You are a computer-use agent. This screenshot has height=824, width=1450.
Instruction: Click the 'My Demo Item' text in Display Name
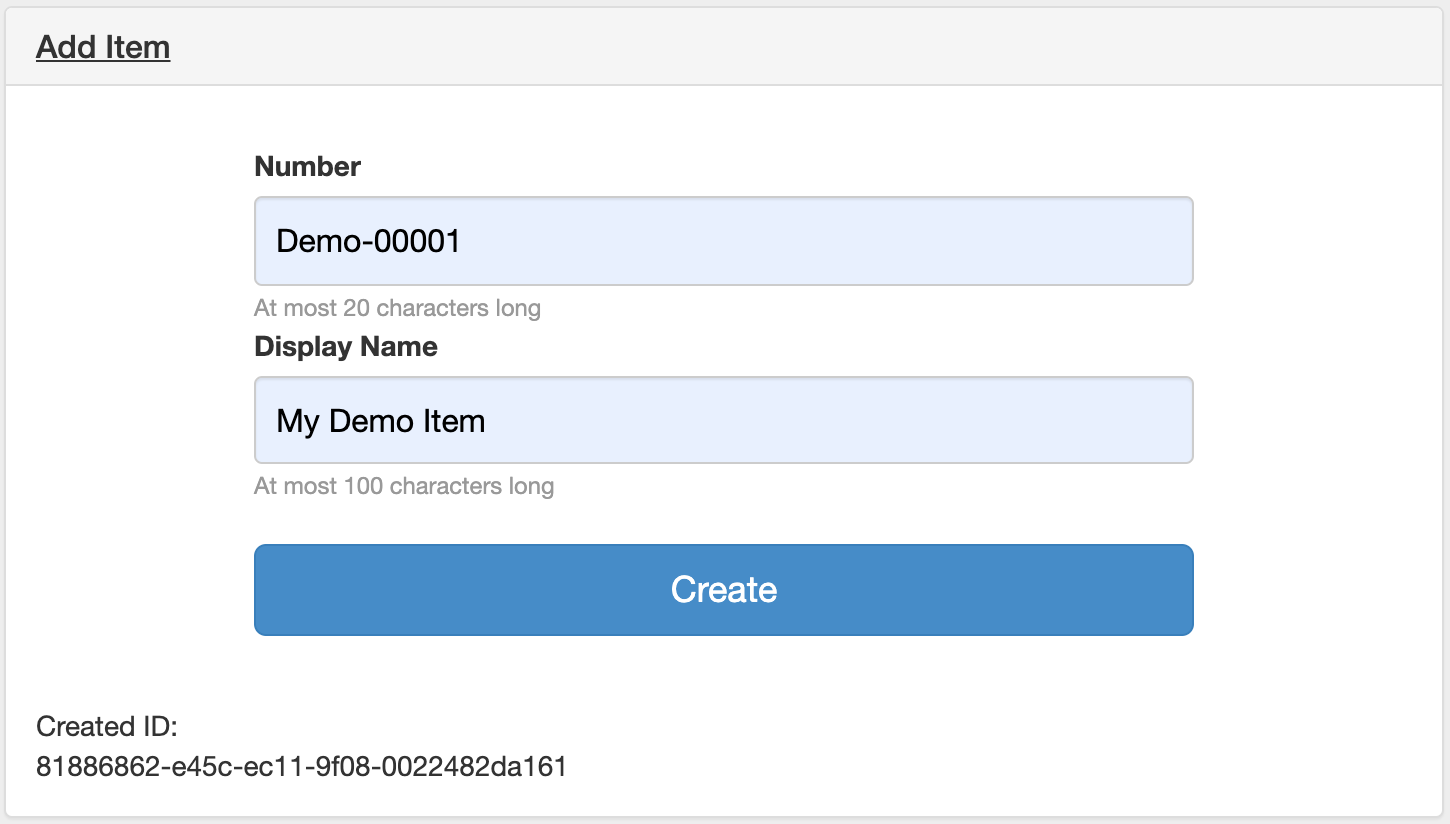(380, 421)
